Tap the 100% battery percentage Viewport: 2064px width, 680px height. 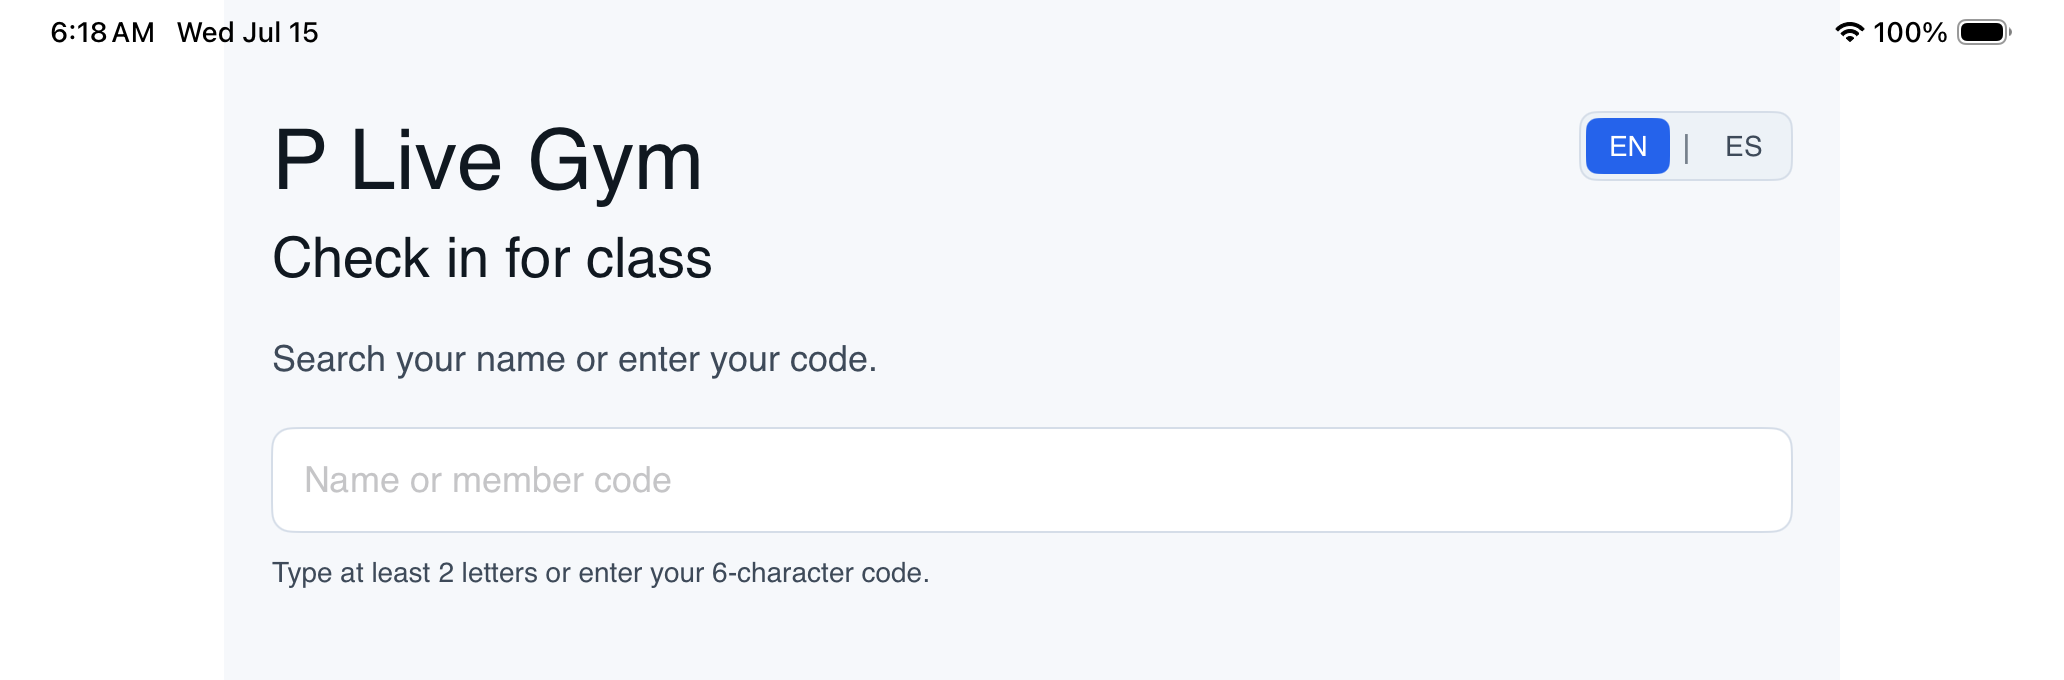(1910, 32)
